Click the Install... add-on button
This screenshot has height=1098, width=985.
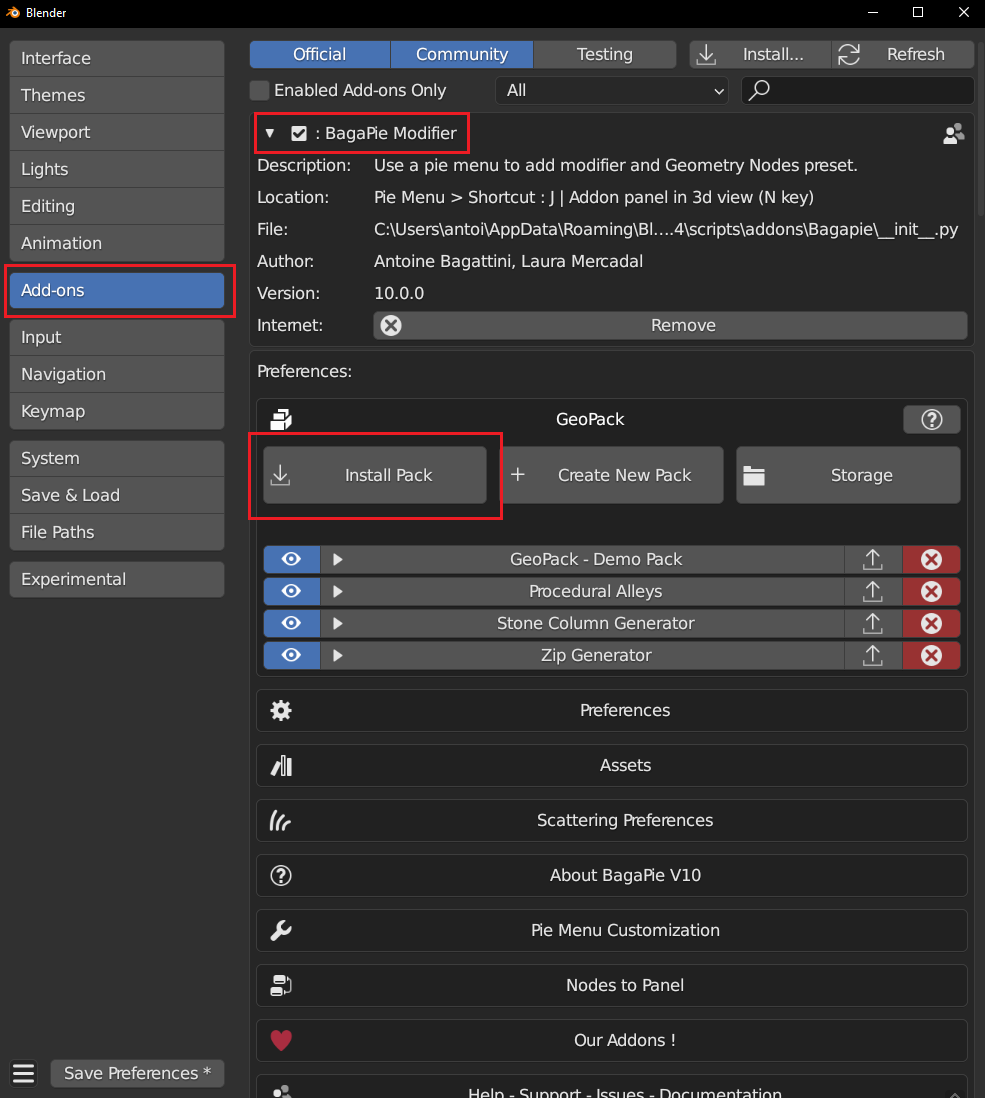click(760, 55)
